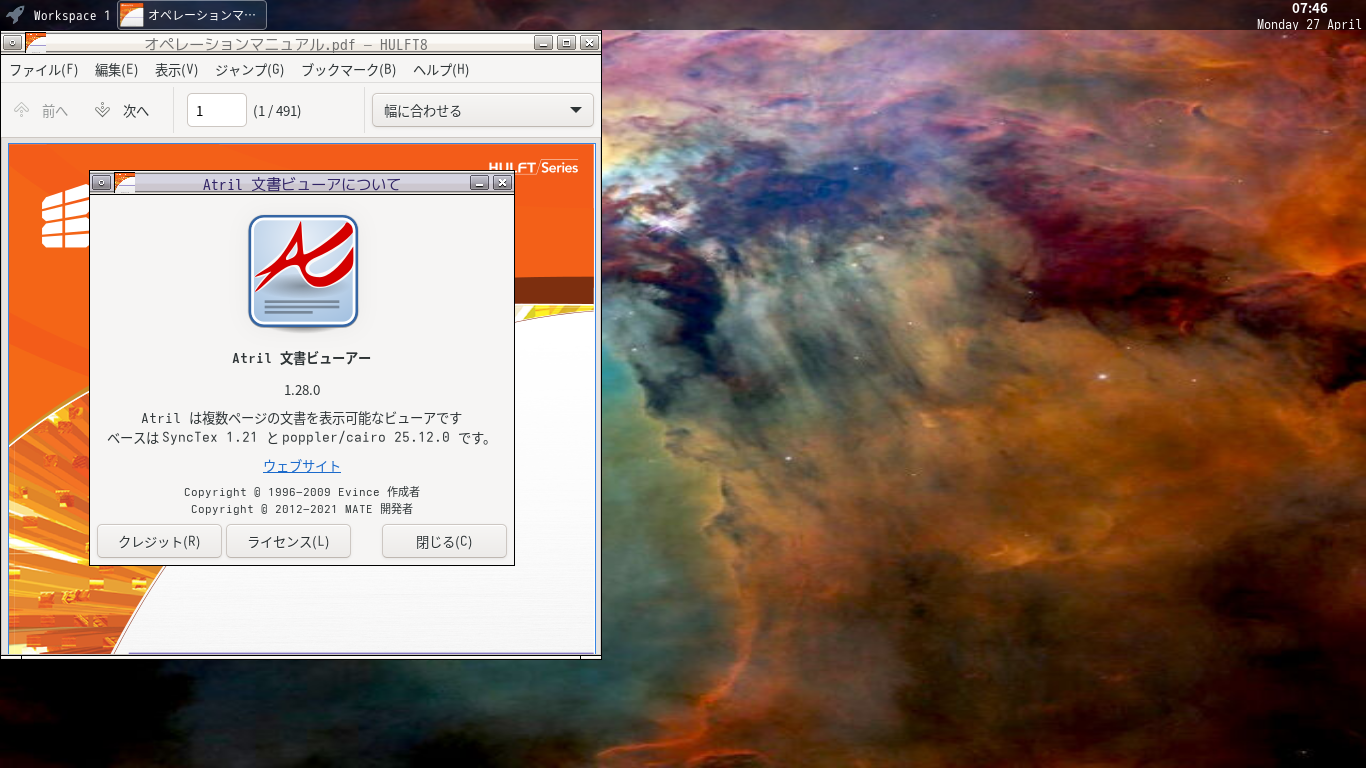
Task: Click the rocket launcher icon in panel
Action: tap(15, 15)
